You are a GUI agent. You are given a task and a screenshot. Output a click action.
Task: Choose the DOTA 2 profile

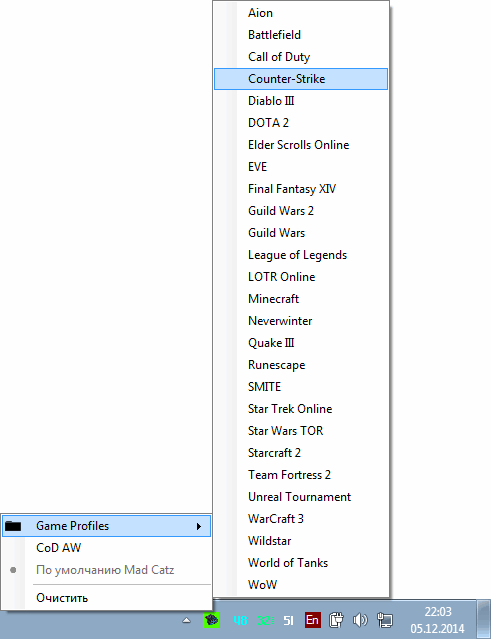coord(301,123)
